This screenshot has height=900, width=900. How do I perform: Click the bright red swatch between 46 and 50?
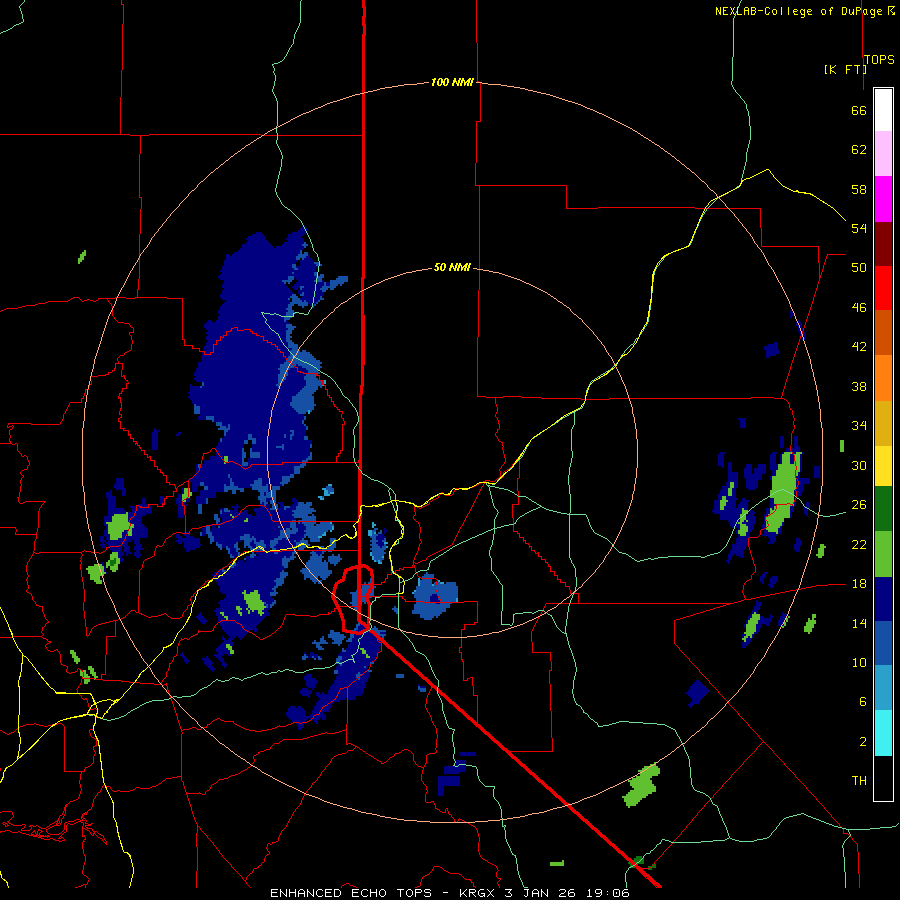point(883,288)
